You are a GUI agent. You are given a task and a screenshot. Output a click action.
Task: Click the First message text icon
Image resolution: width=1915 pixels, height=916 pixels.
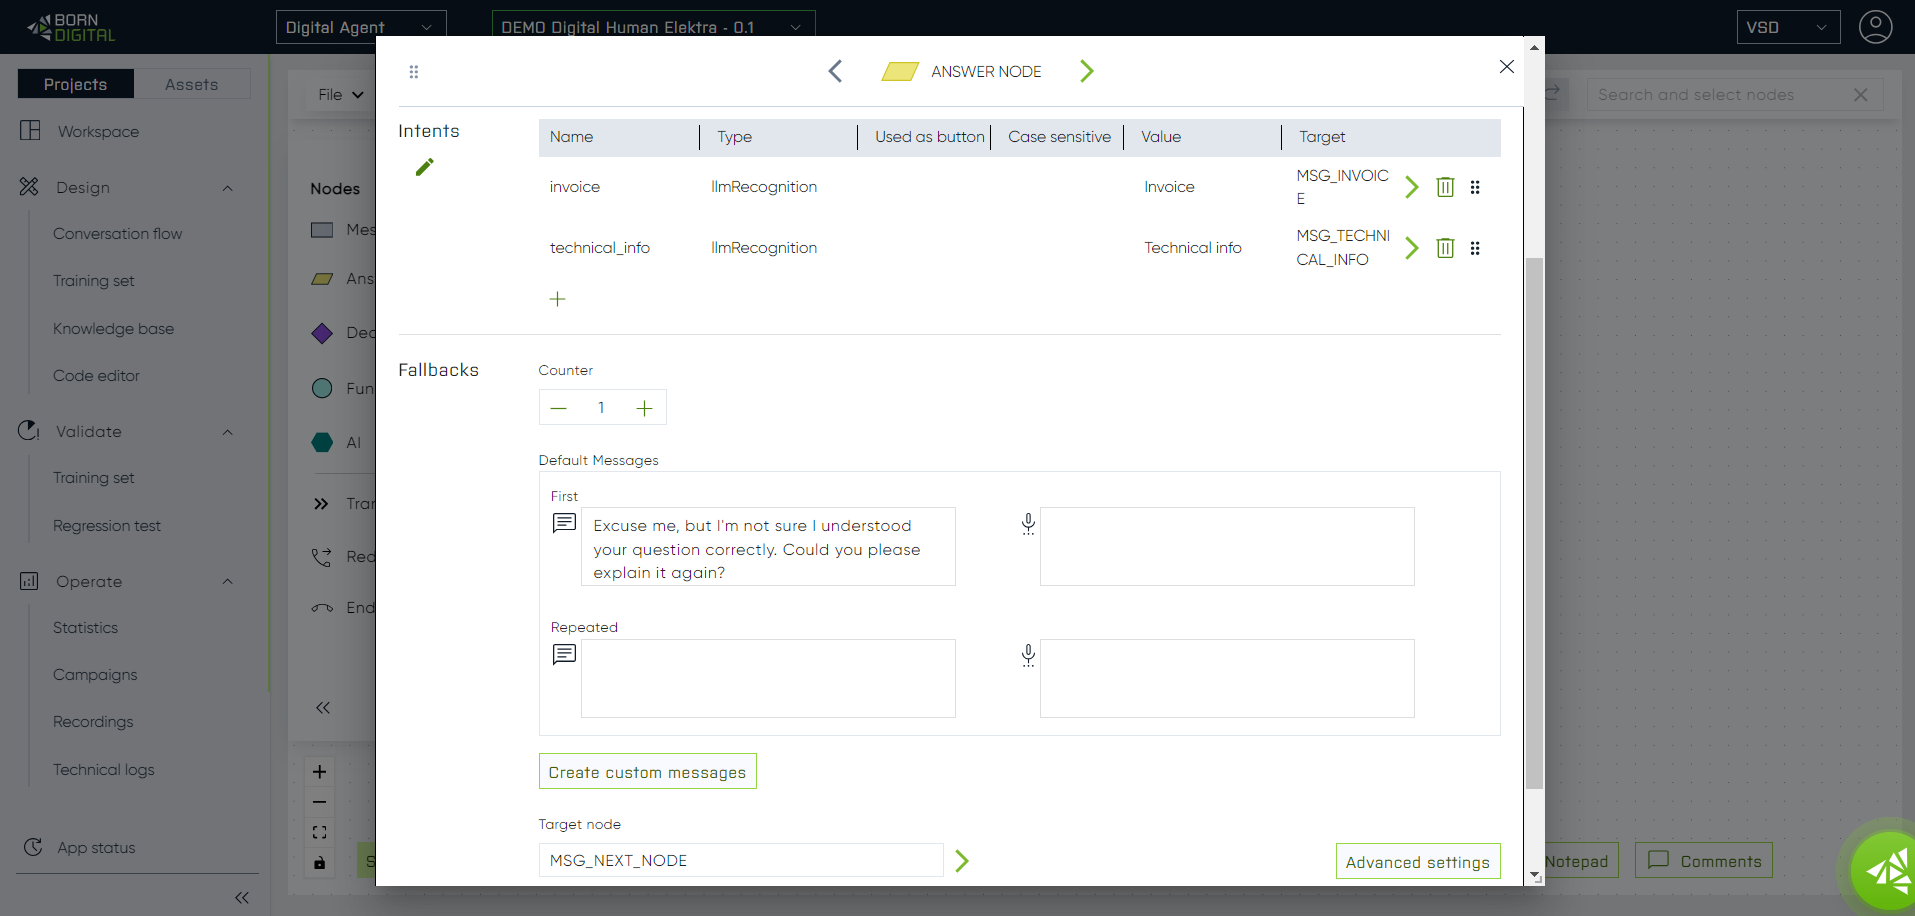click(x=564, y=523)
